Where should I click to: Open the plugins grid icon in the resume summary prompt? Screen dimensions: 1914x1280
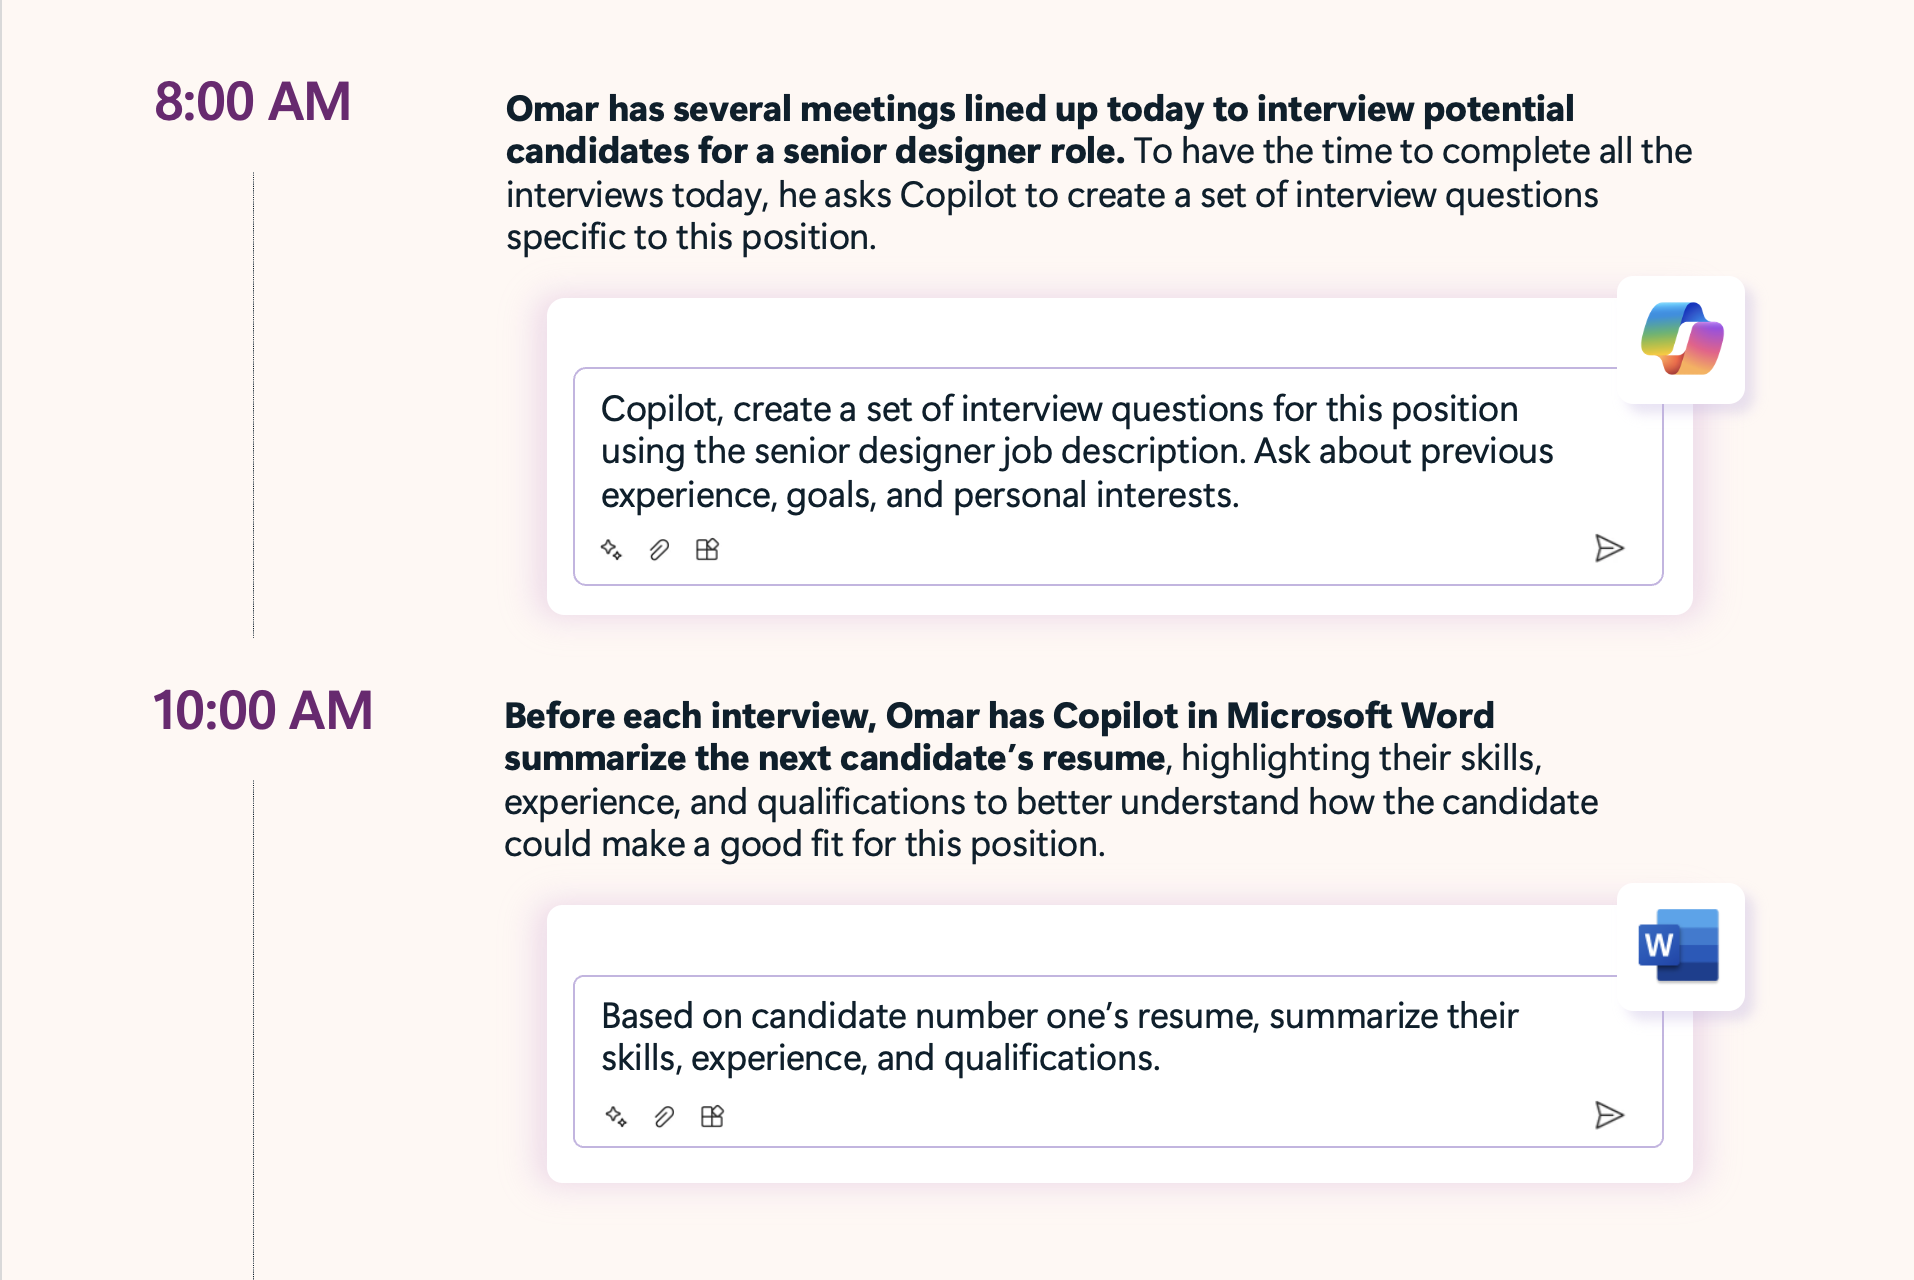[712, 1116]
